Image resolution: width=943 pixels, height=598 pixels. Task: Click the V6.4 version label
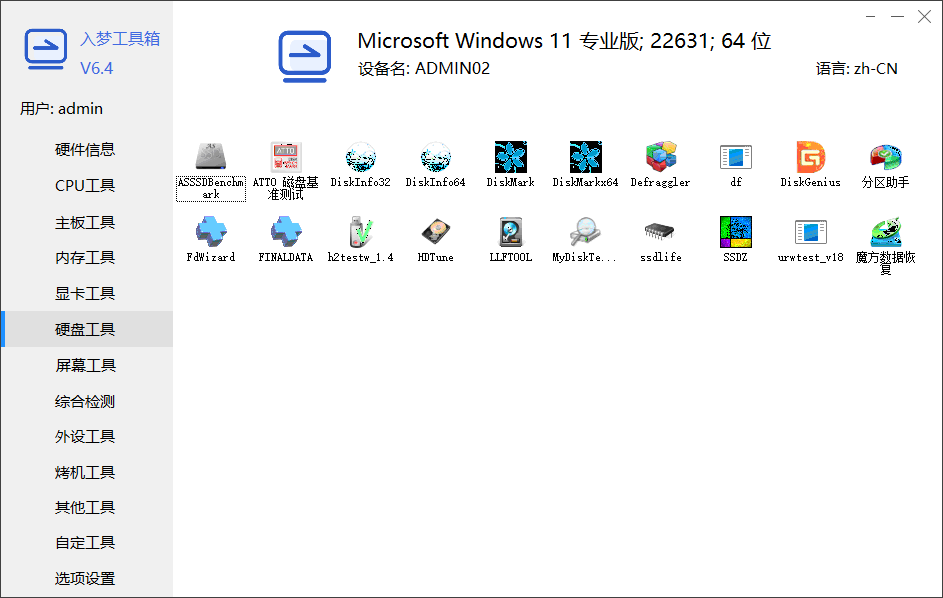coord(96,68)
